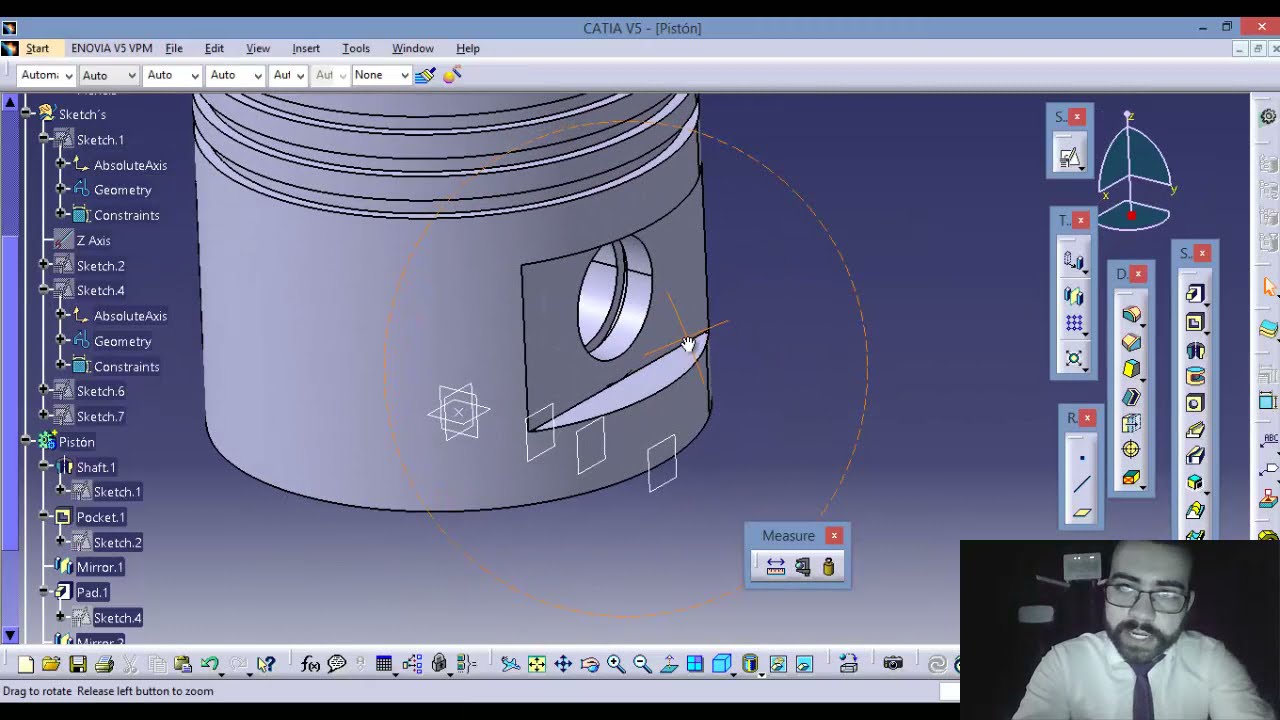Open the Formula f(x) tool
The height and width of the screenshot is (720, 1280).
point(311,664)
